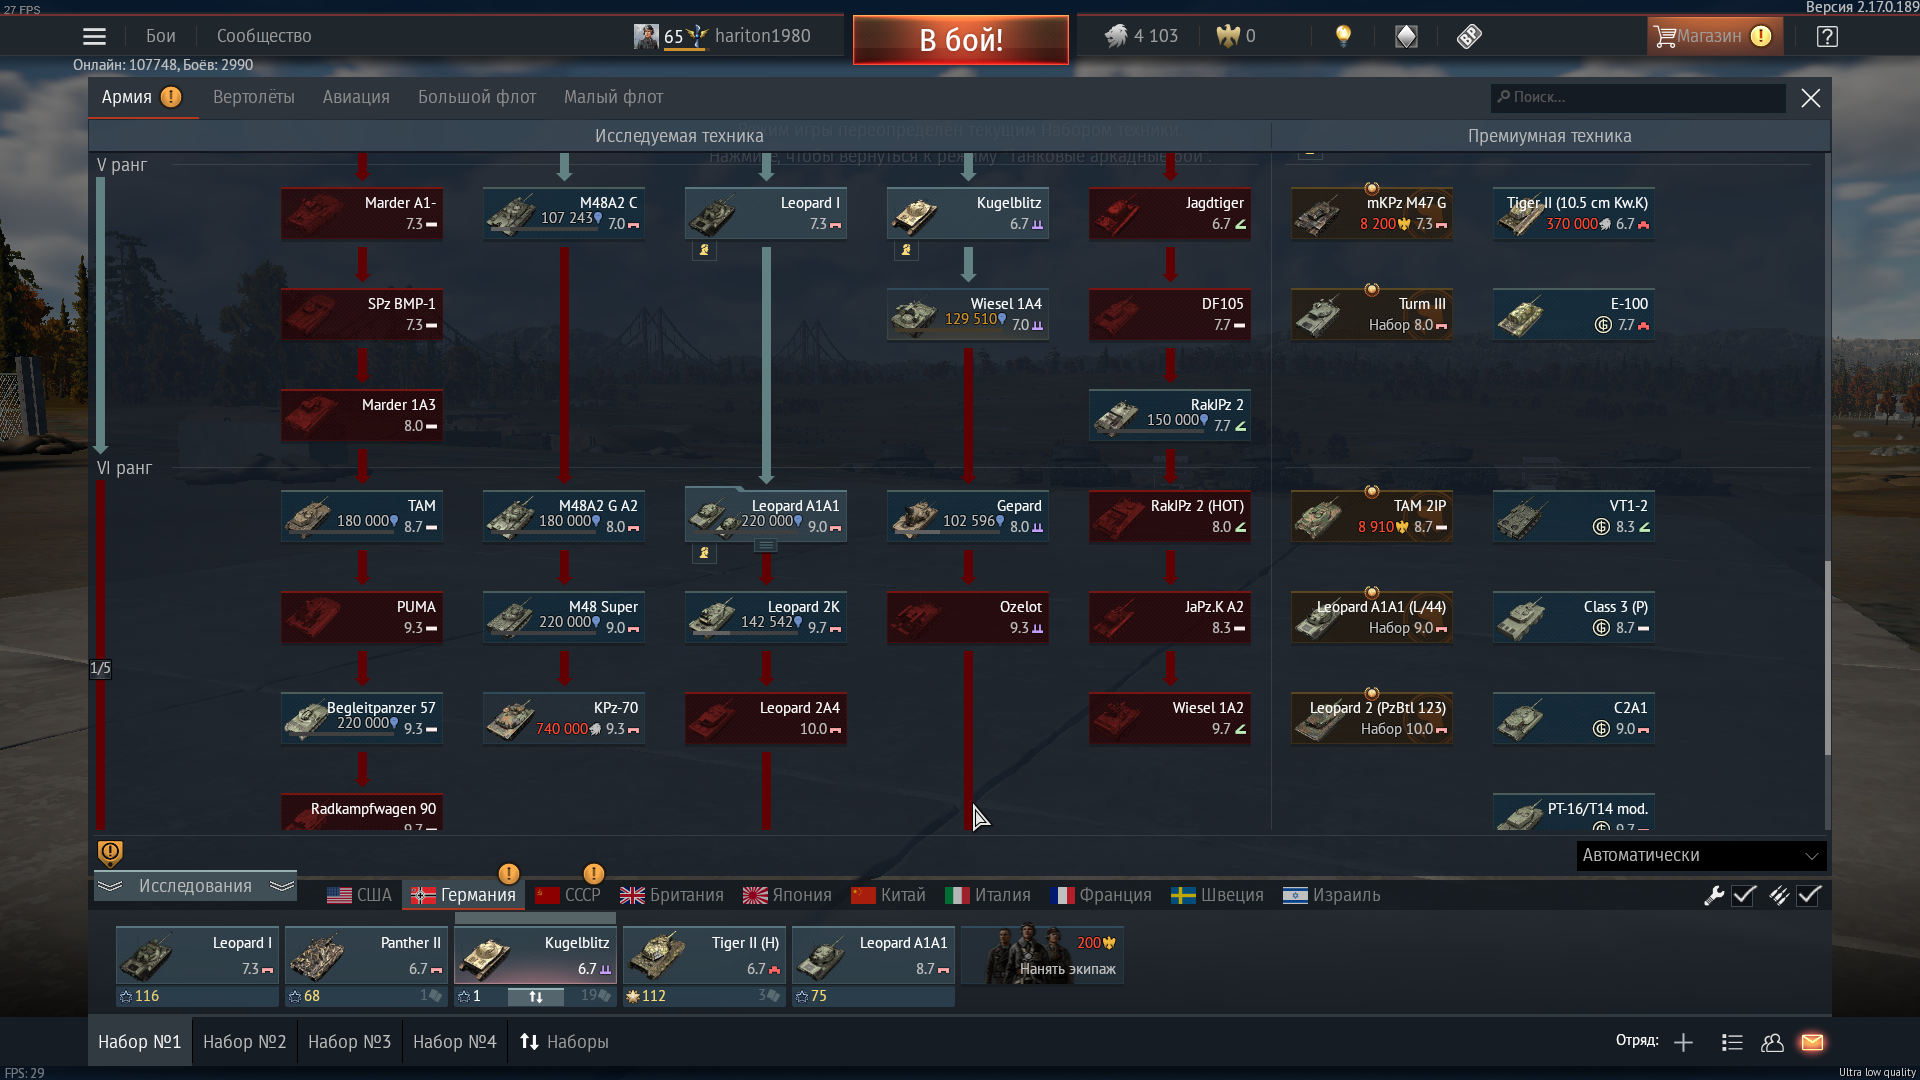Click the gold warning shield icon above Исследования
This screenshot has height=1080, width=1920.
(110, 853)
